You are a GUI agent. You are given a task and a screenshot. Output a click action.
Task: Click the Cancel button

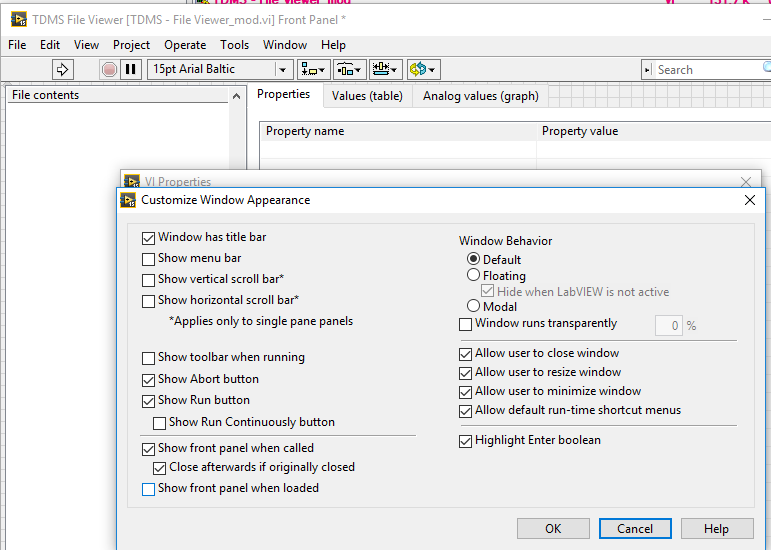pyautogui.click(x=635, y=528)
